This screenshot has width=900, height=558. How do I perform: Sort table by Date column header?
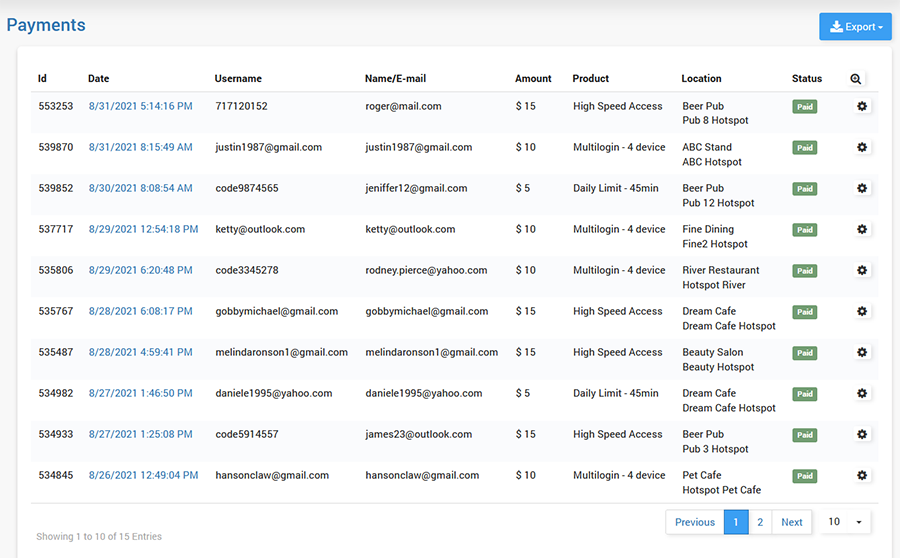coord(98,79)
